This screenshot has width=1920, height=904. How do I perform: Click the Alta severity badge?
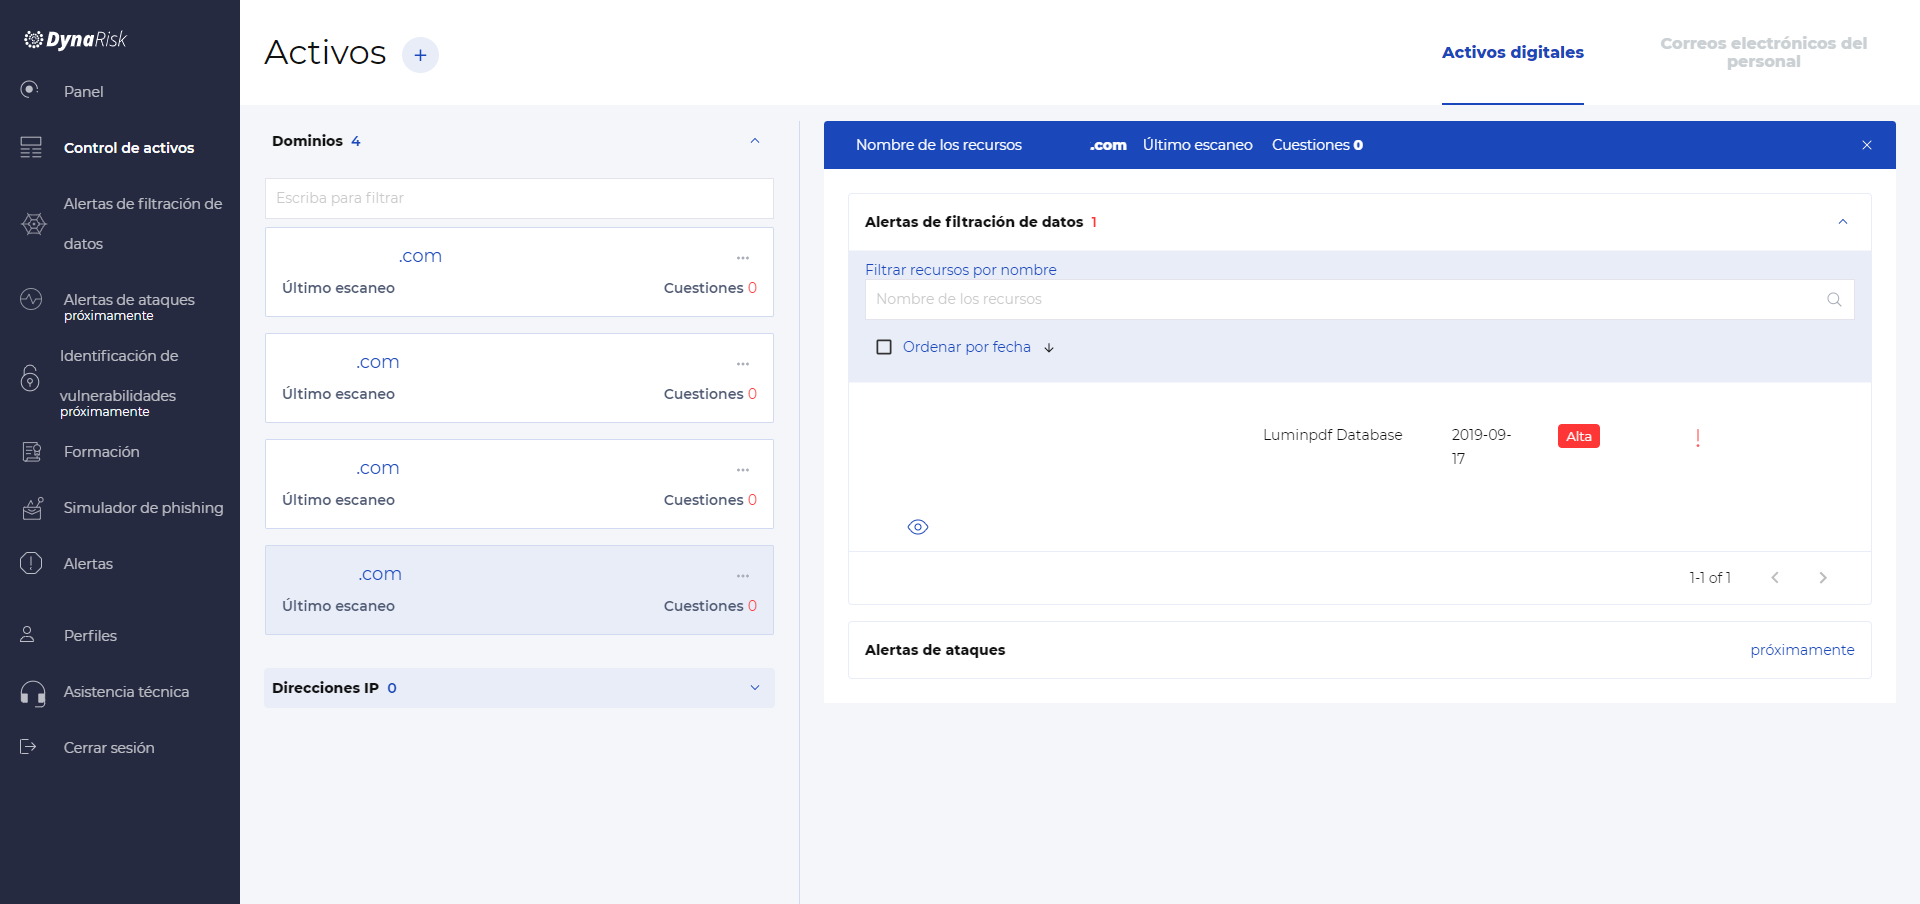click(1579, 436)
